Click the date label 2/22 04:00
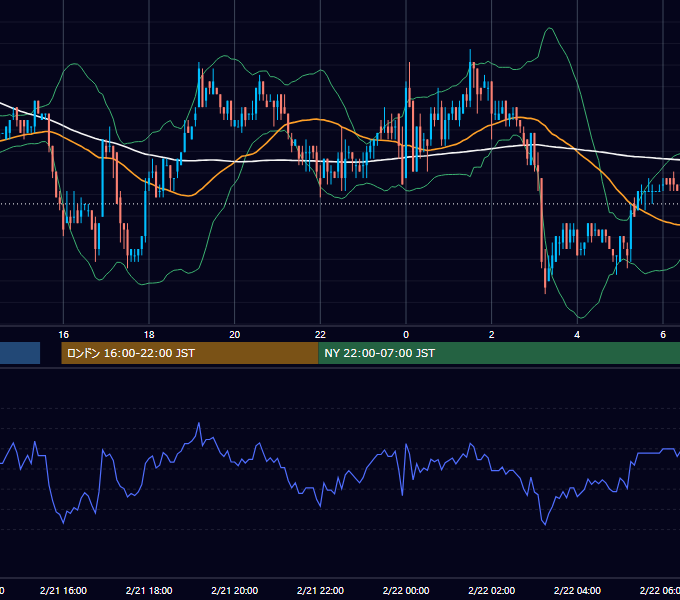This screenshot has width=680, height=600. pos(577,590)
